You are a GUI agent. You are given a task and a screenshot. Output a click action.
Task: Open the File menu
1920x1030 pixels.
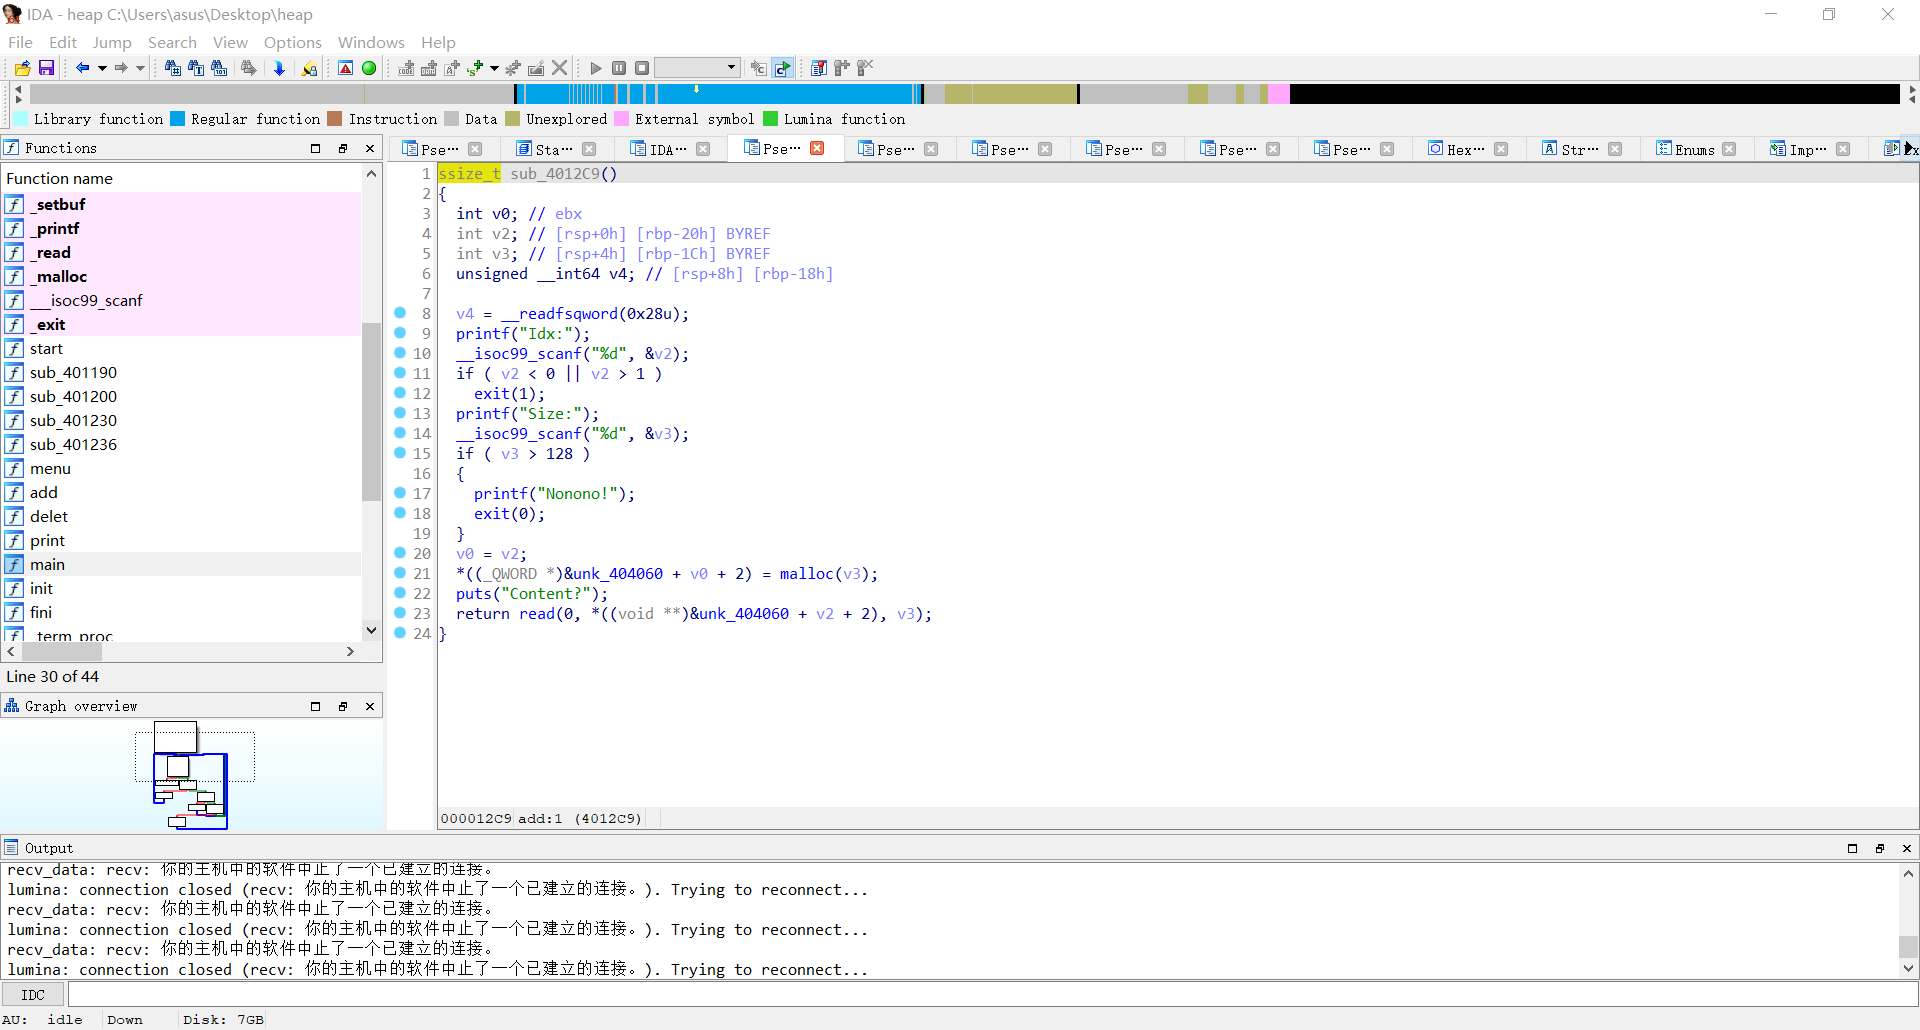click(x=20, y=42)
